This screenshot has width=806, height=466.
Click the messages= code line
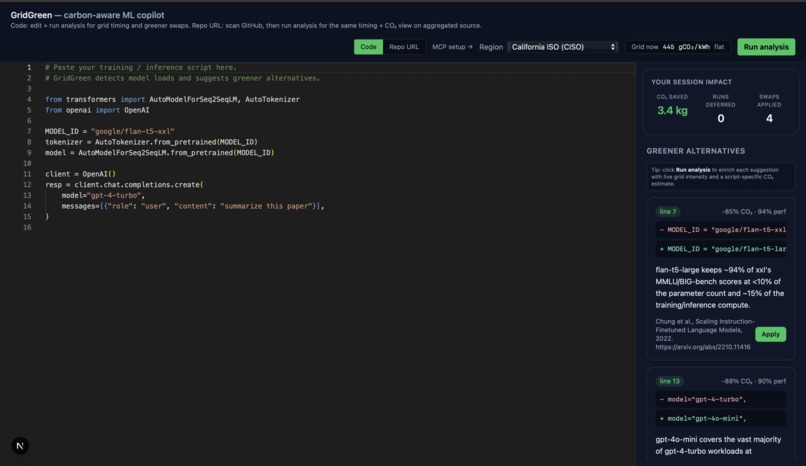(193, 206)
